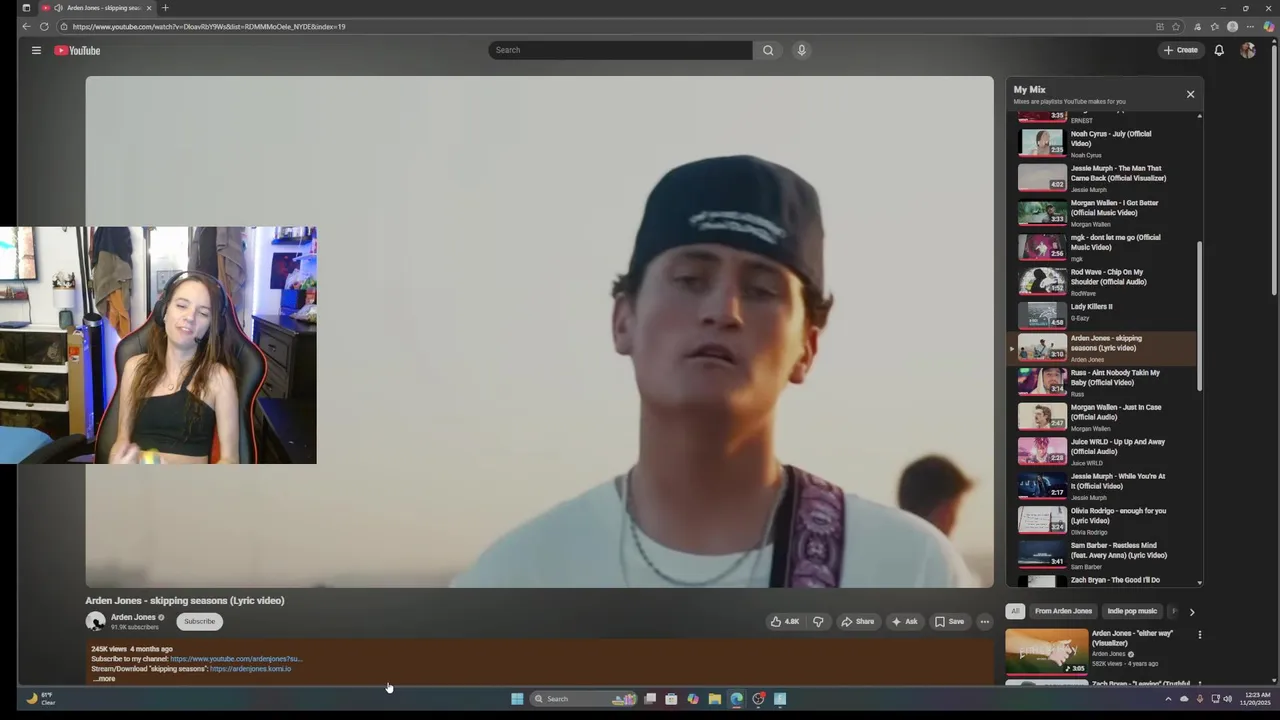Select From Arden Jones chip
The height and width of the screenshot is (720, 1280).
pyautogui.click(x=1063, y=611)
